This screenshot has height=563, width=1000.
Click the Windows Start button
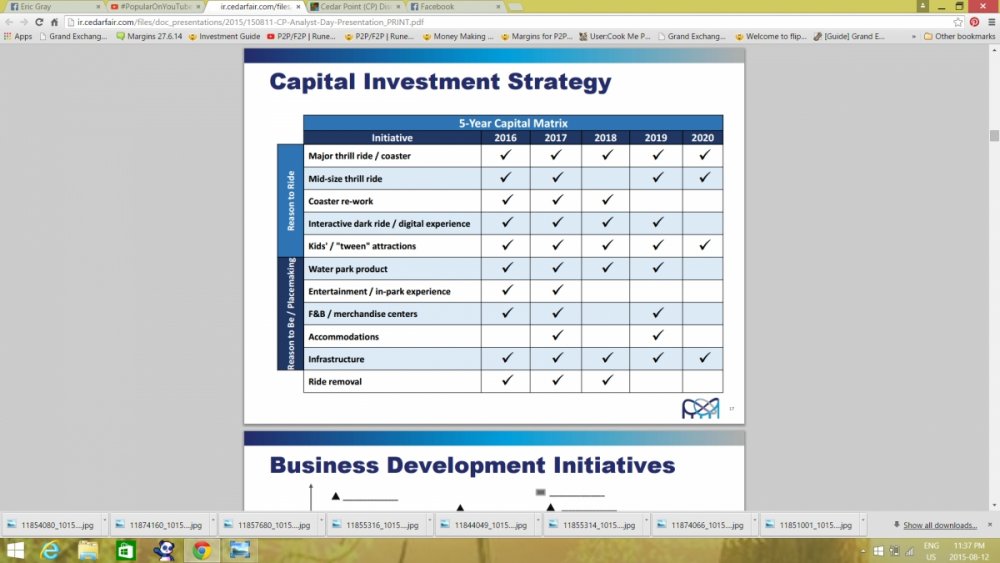[12, 549]
